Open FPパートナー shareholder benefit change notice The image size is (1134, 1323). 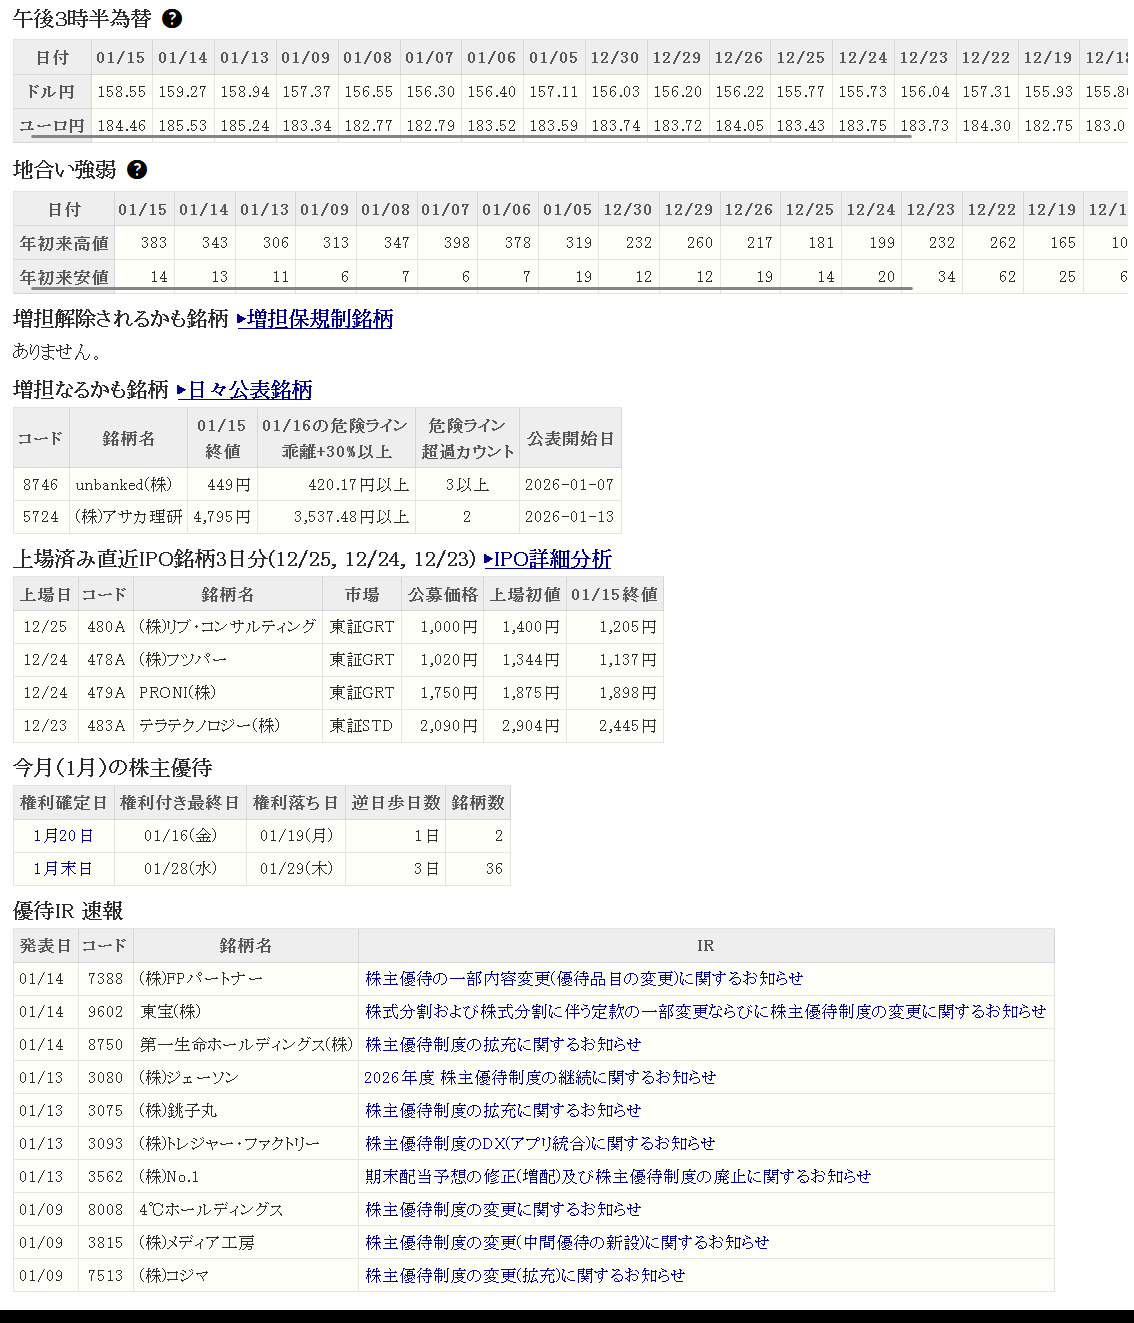coord(584,979)
